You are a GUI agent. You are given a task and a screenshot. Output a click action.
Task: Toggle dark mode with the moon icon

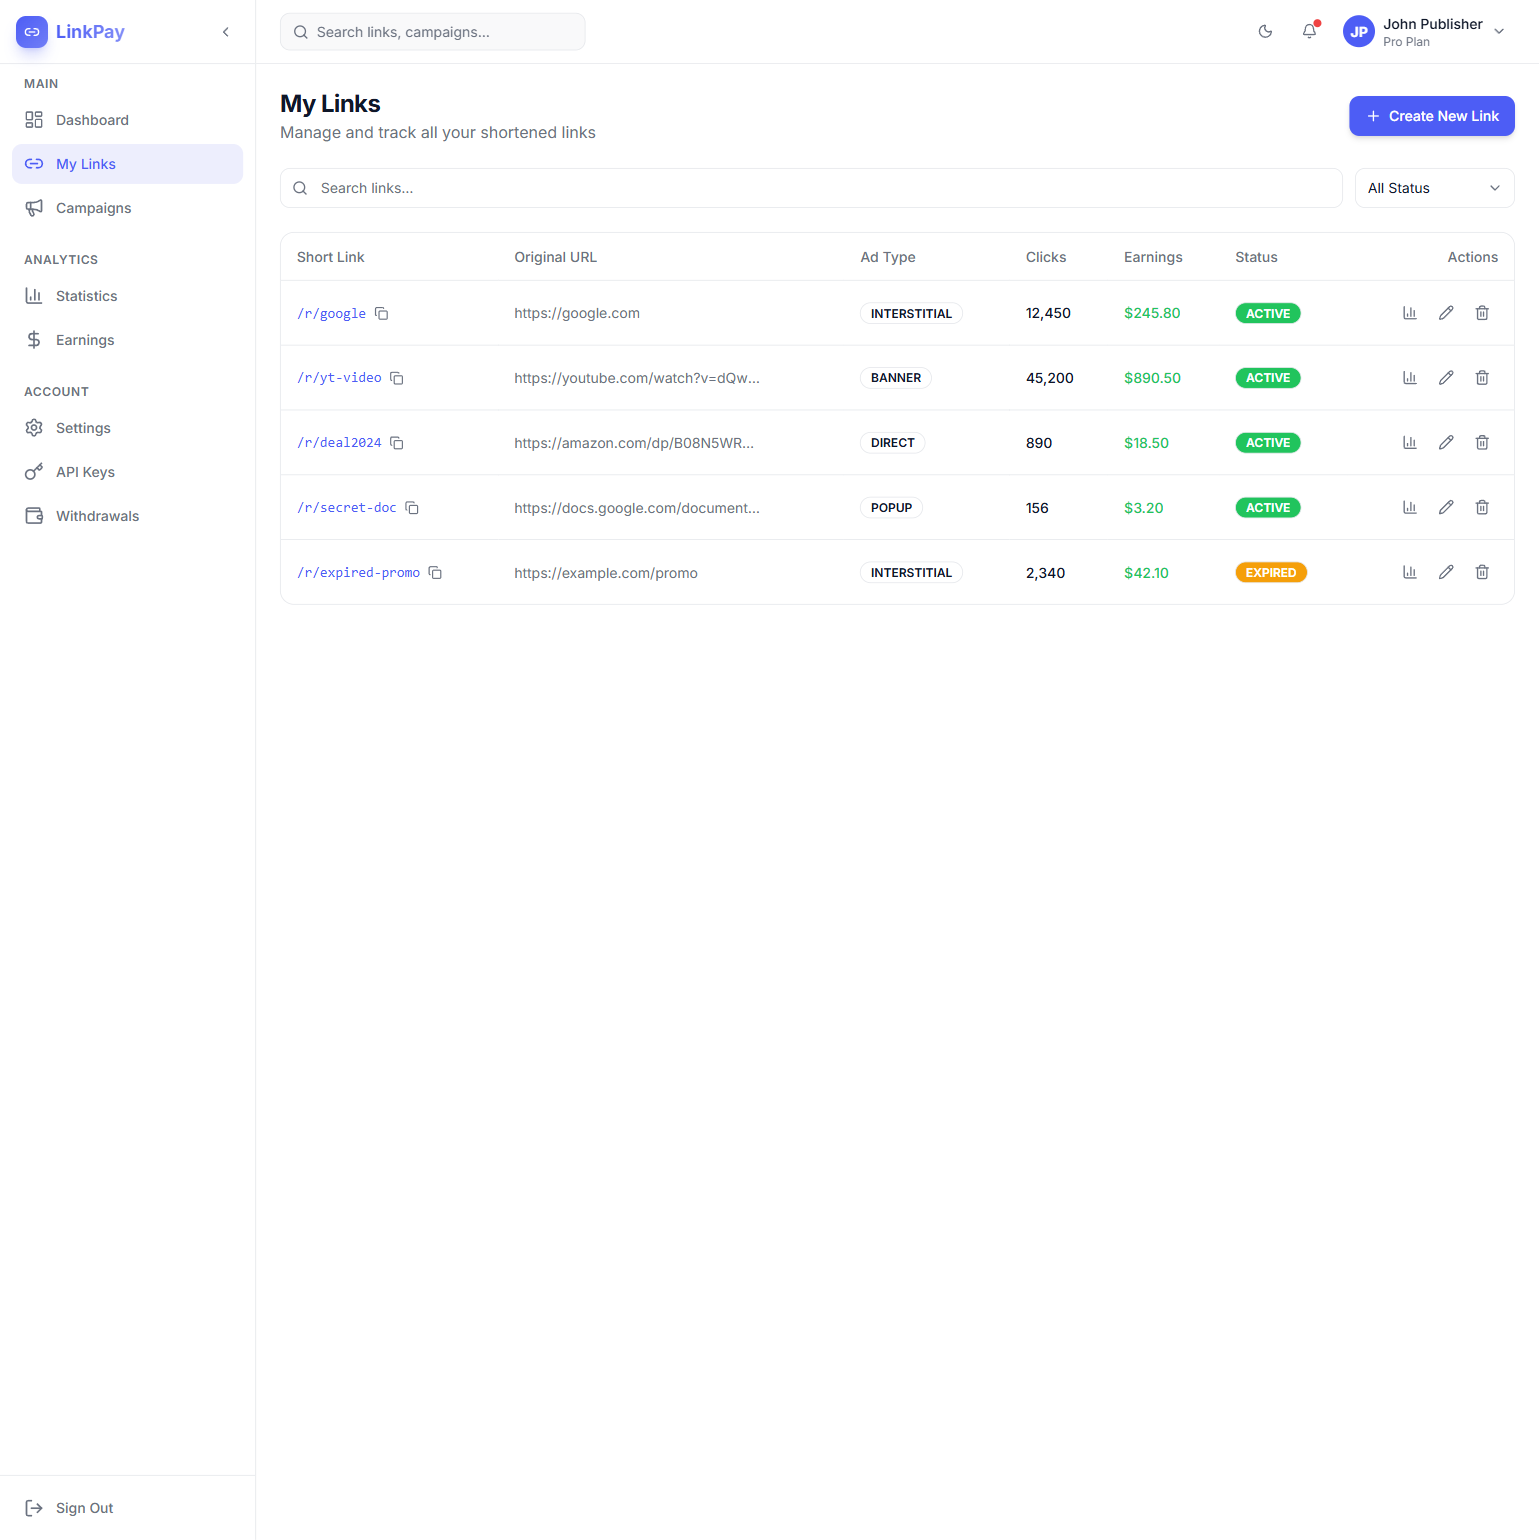(x=1265, y=32)
